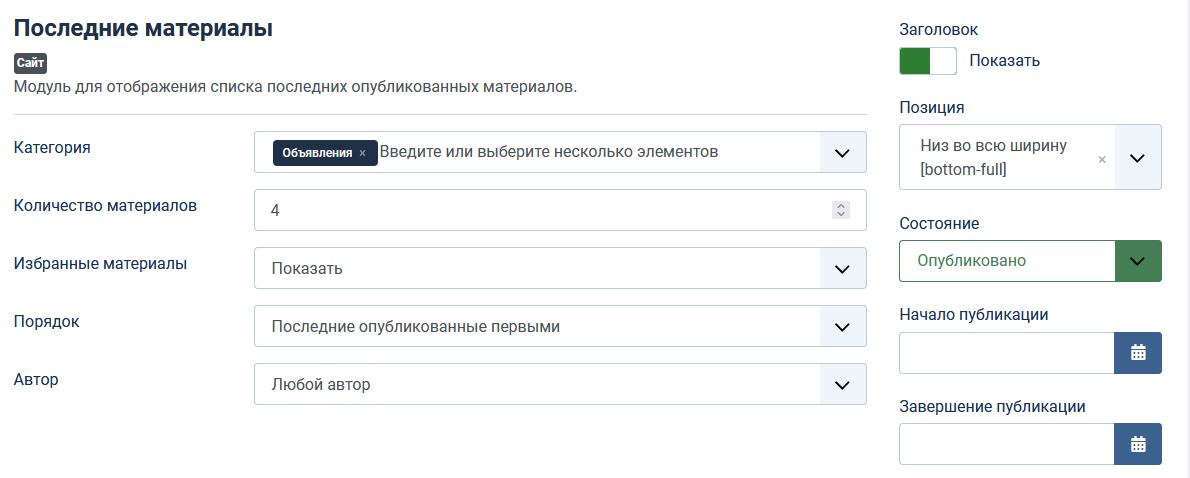Open the Порядок dropdown
1190x478 pixels.
point(560,327)
